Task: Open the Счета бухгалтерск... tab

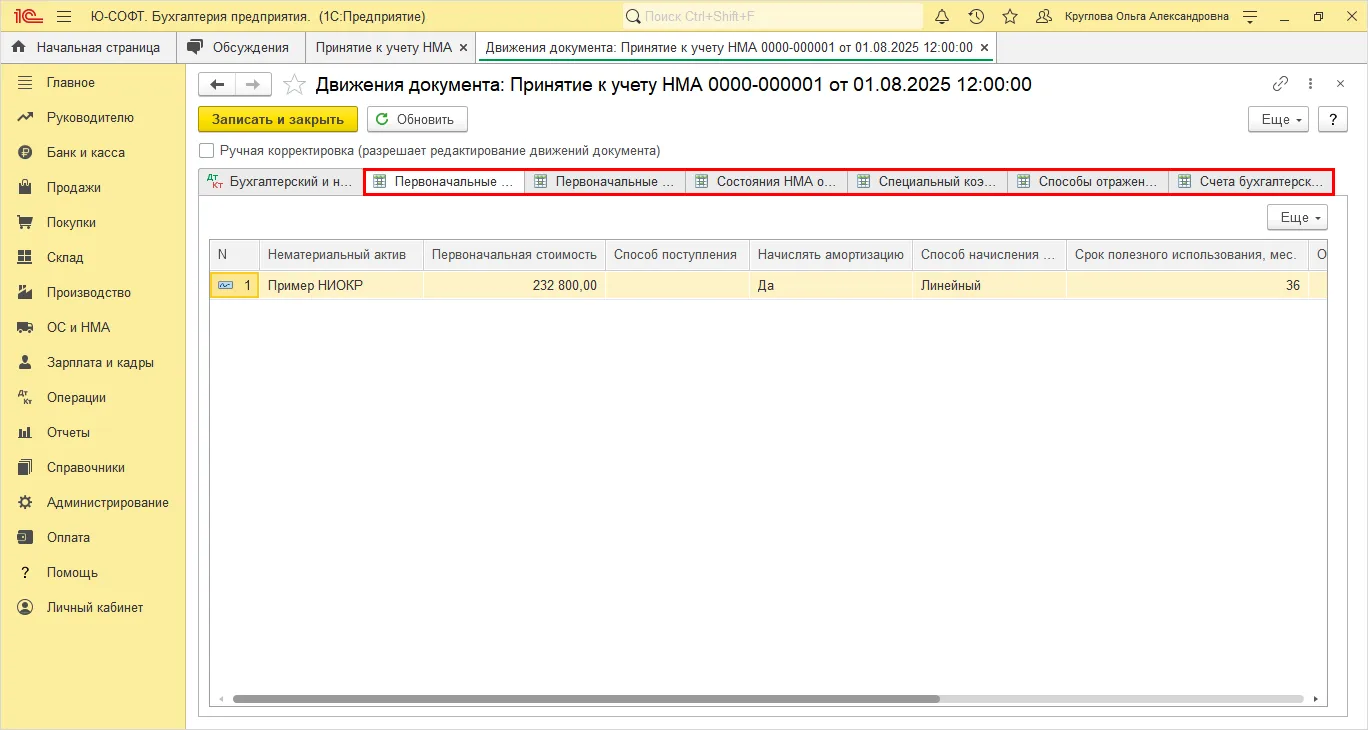Action: (x=1250, y=182)
